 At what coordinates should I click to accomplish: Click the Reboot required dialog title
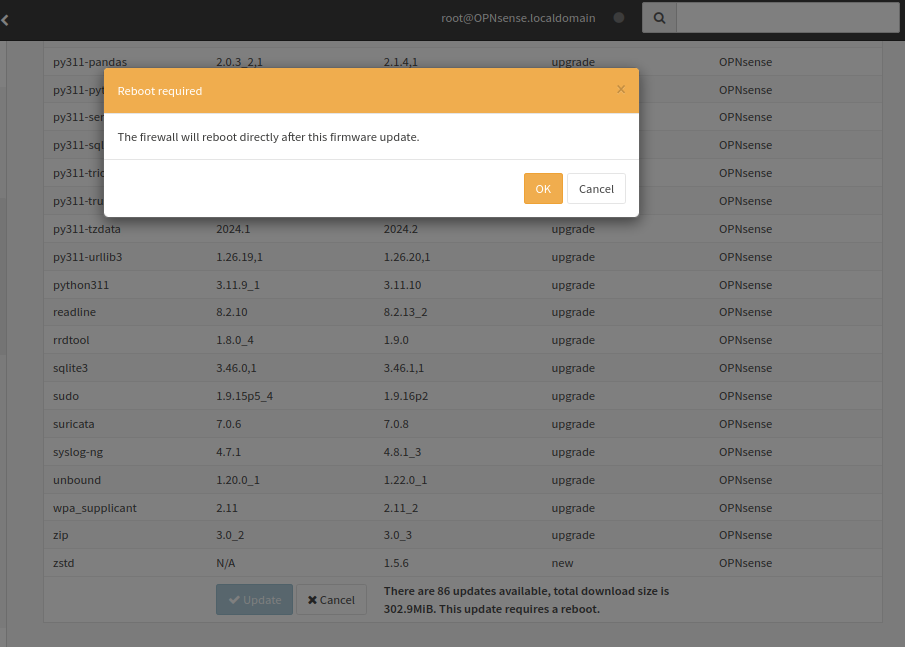click(x=160, y=91)
